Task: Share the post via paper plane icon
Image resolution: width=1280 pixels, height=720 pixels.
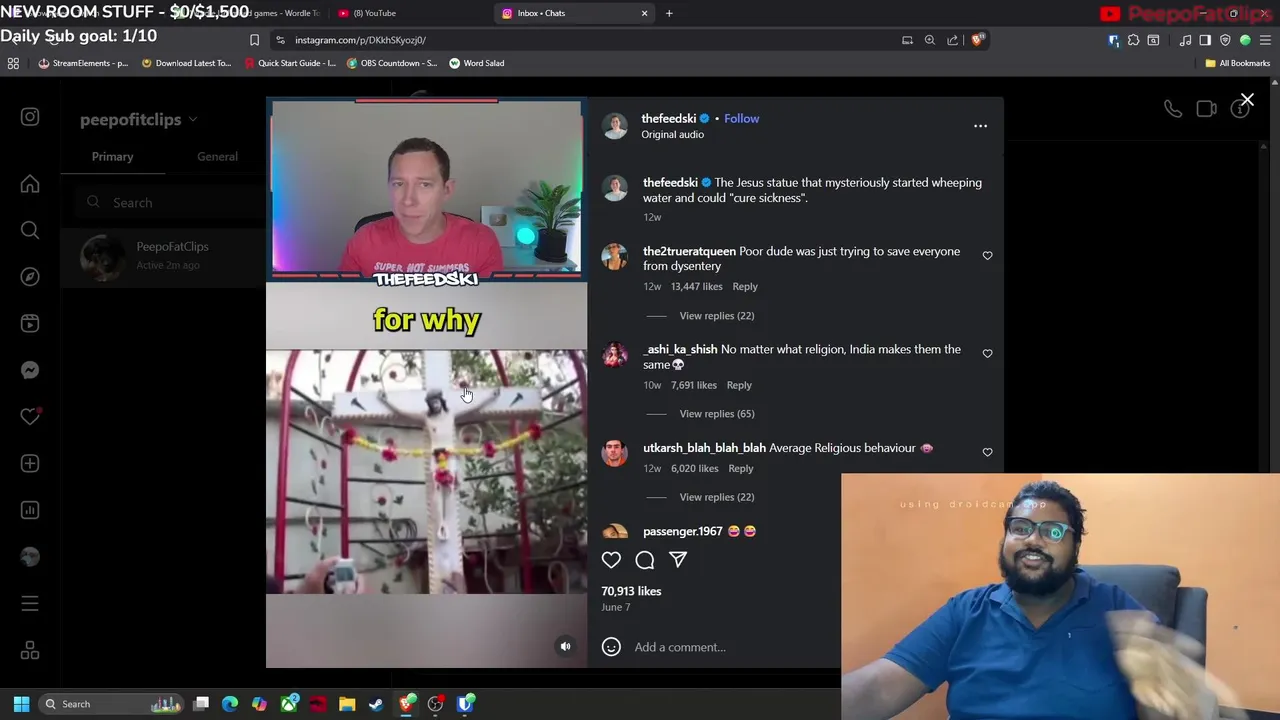Action: click(678, 560)
